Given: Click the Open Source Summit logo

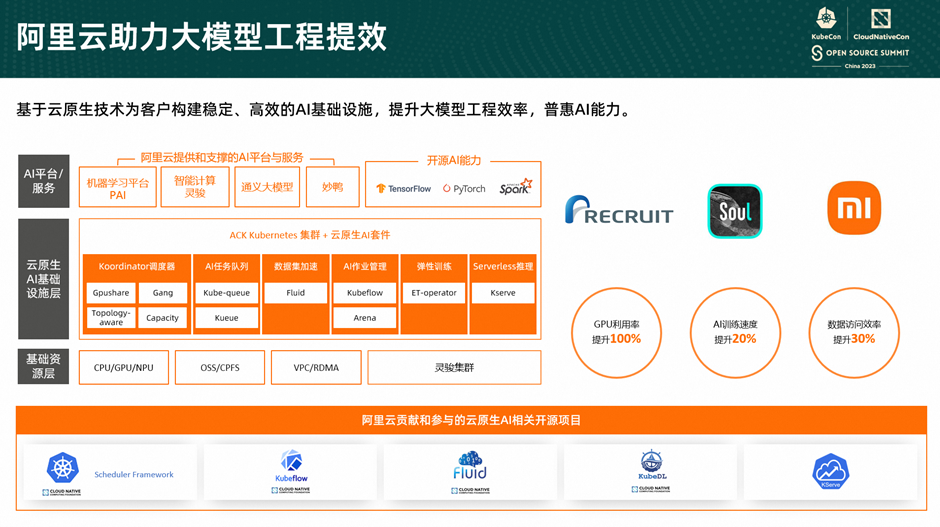Looking at the screenshot, I should tap(860, 53).
